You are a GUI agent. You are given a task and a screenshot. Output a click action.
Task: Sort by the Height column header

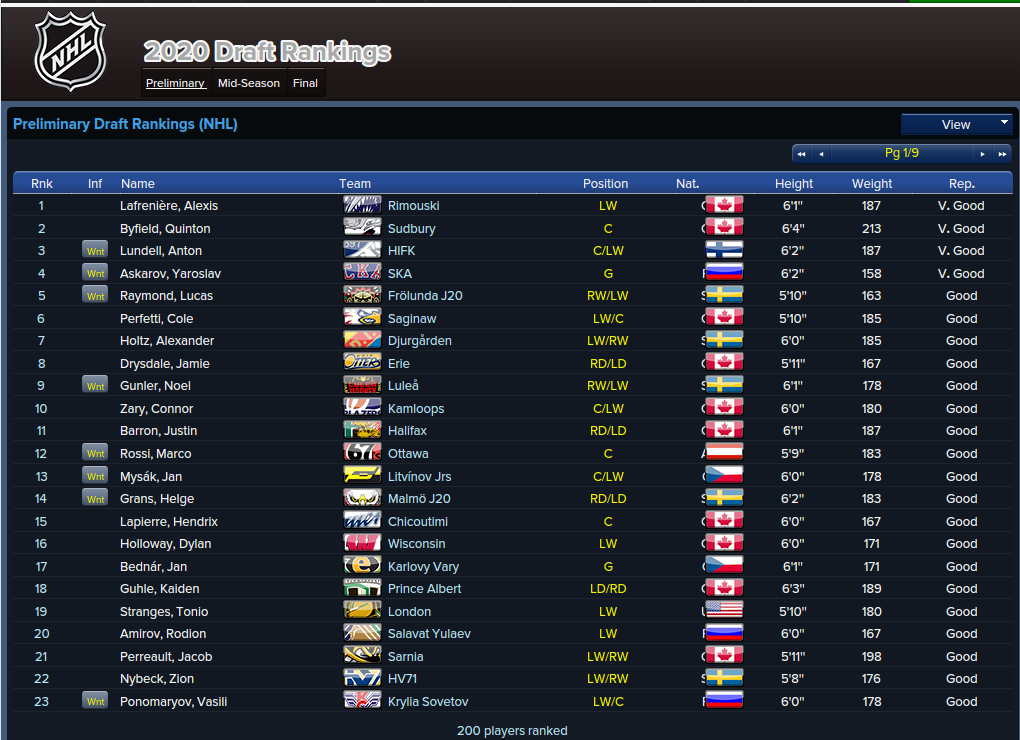[794, 183]
